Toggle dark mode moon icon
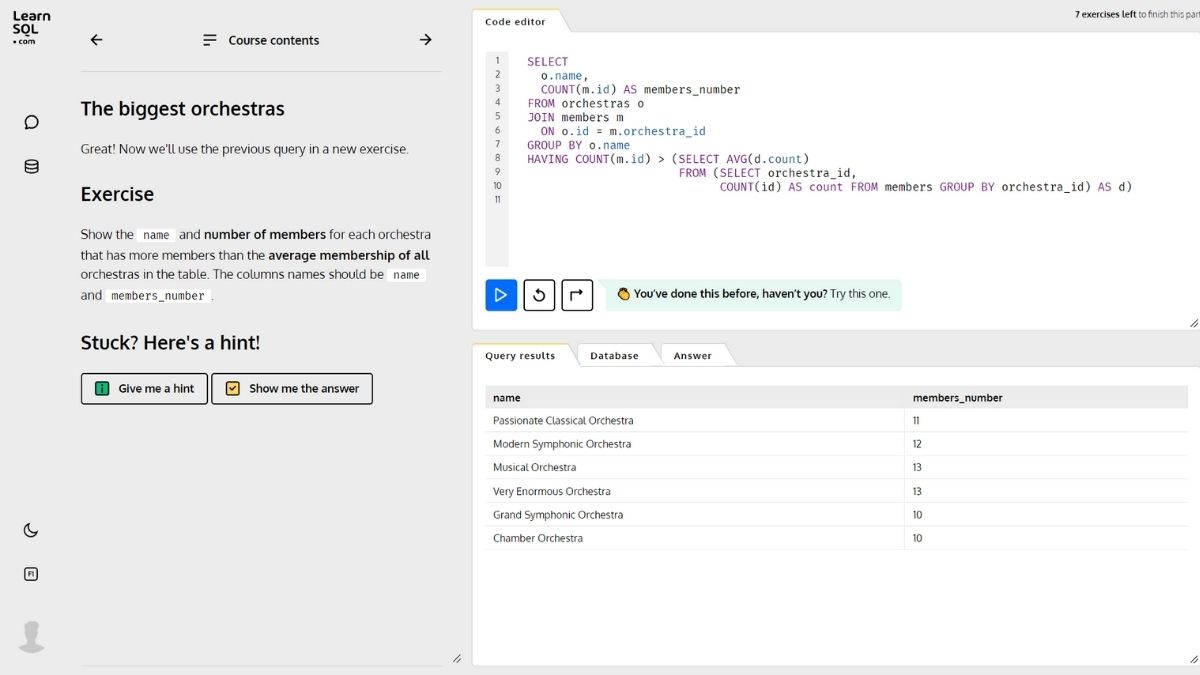Image resolution: width=1200 pixels, height=675 pixels. click(x=31, y=531)
